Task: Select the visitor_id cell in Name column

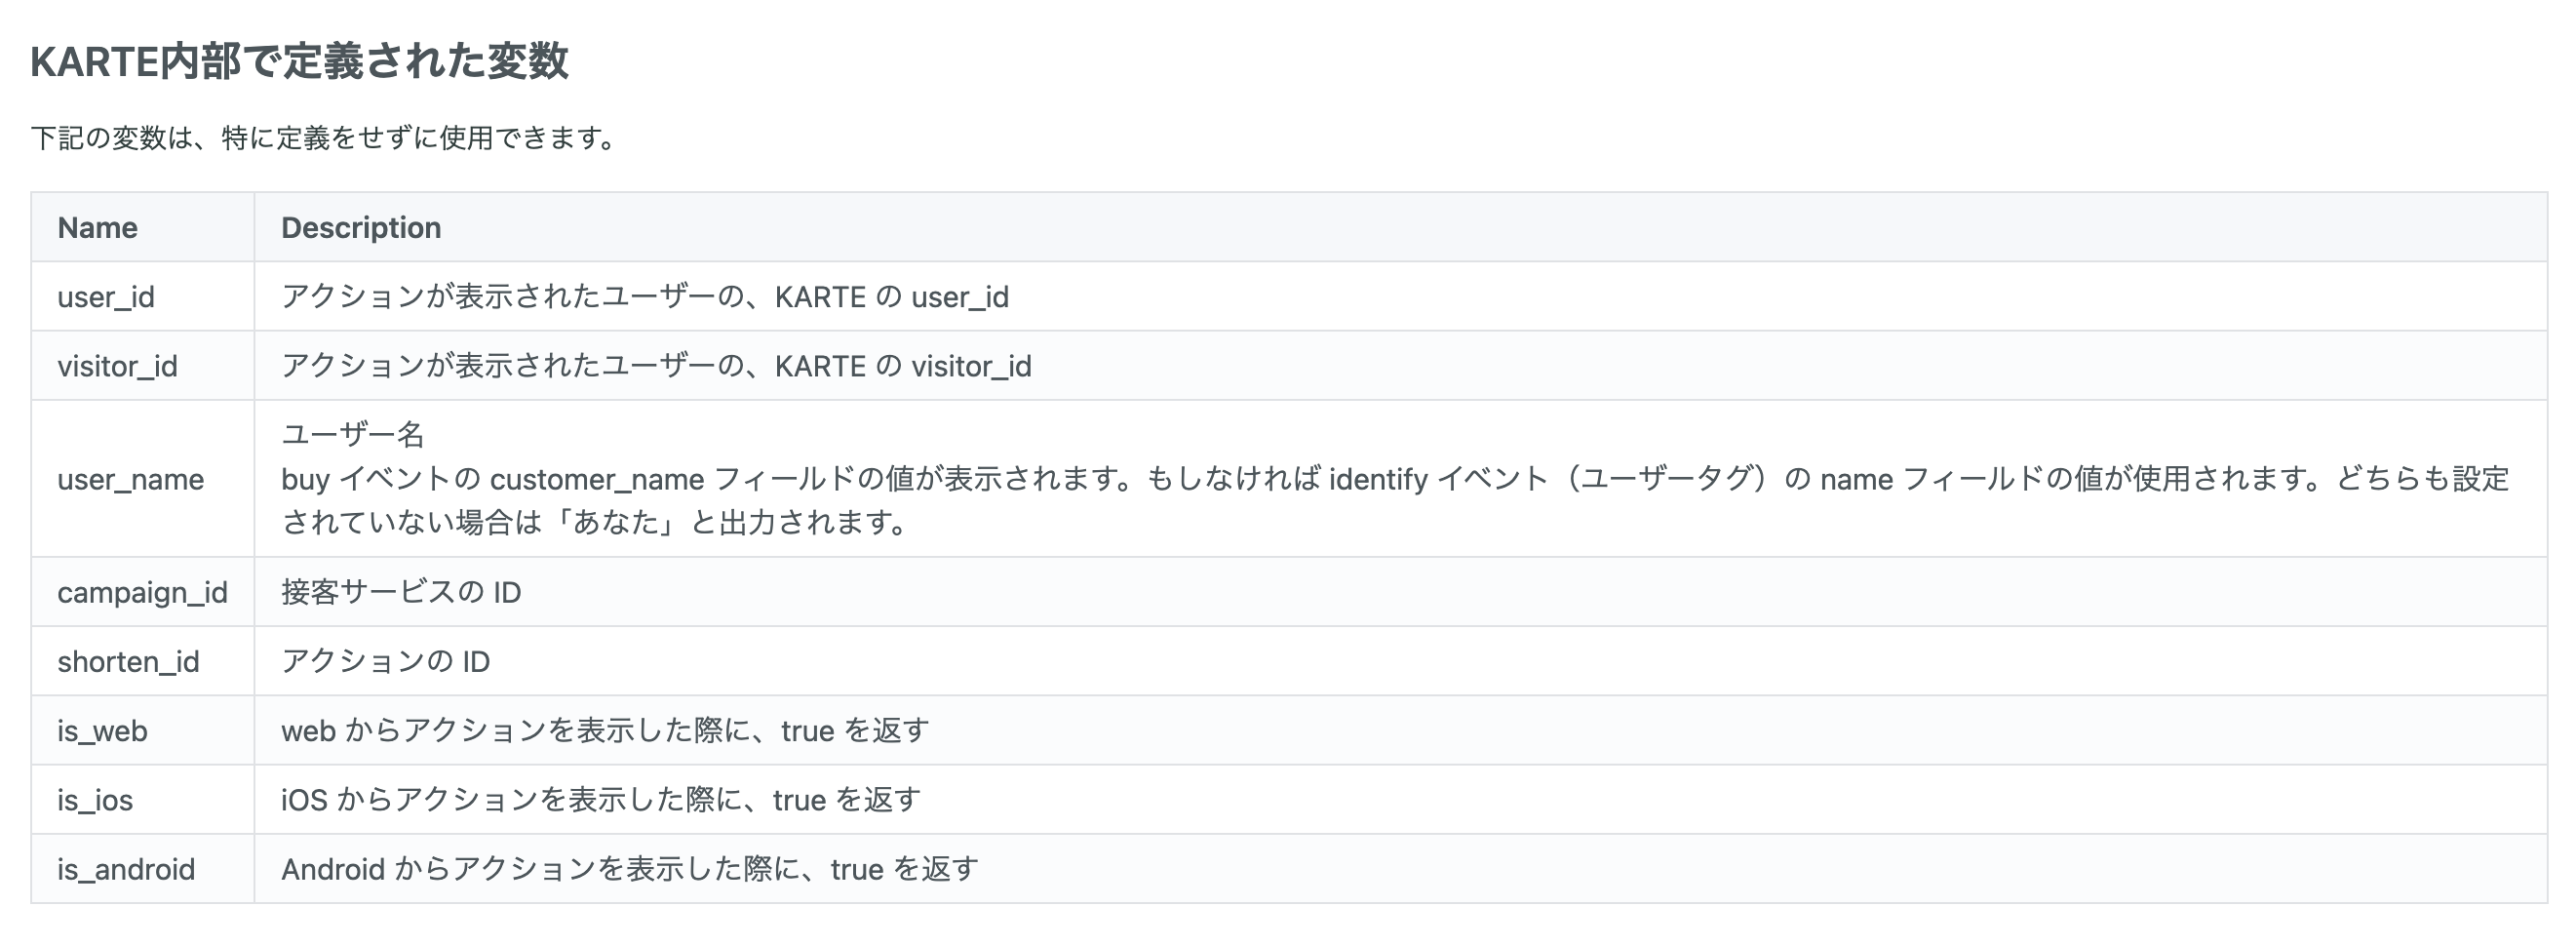Action: click(x=117, y=366)
